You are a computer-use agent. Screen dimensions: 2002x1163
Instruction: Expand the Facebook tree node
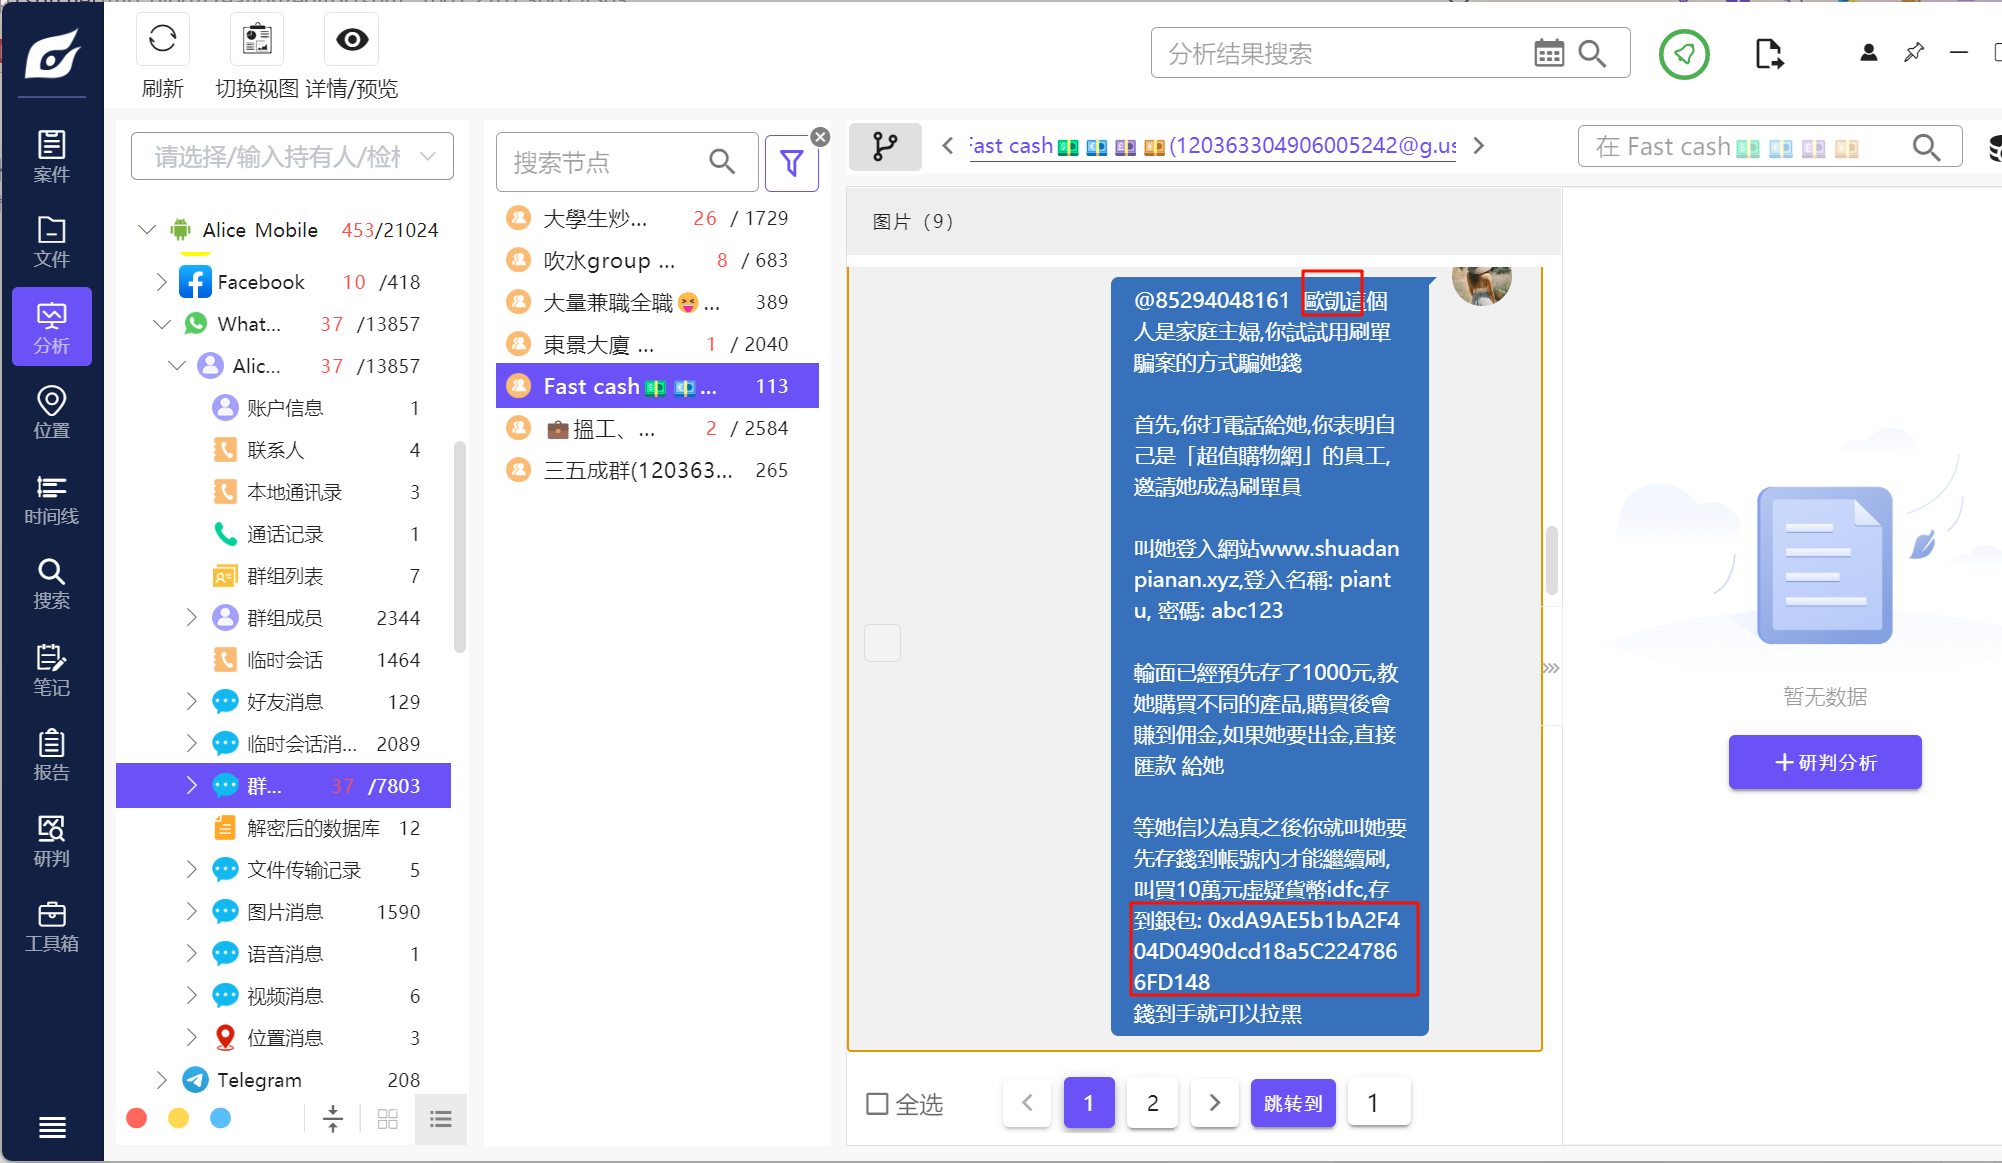(162, 282)
